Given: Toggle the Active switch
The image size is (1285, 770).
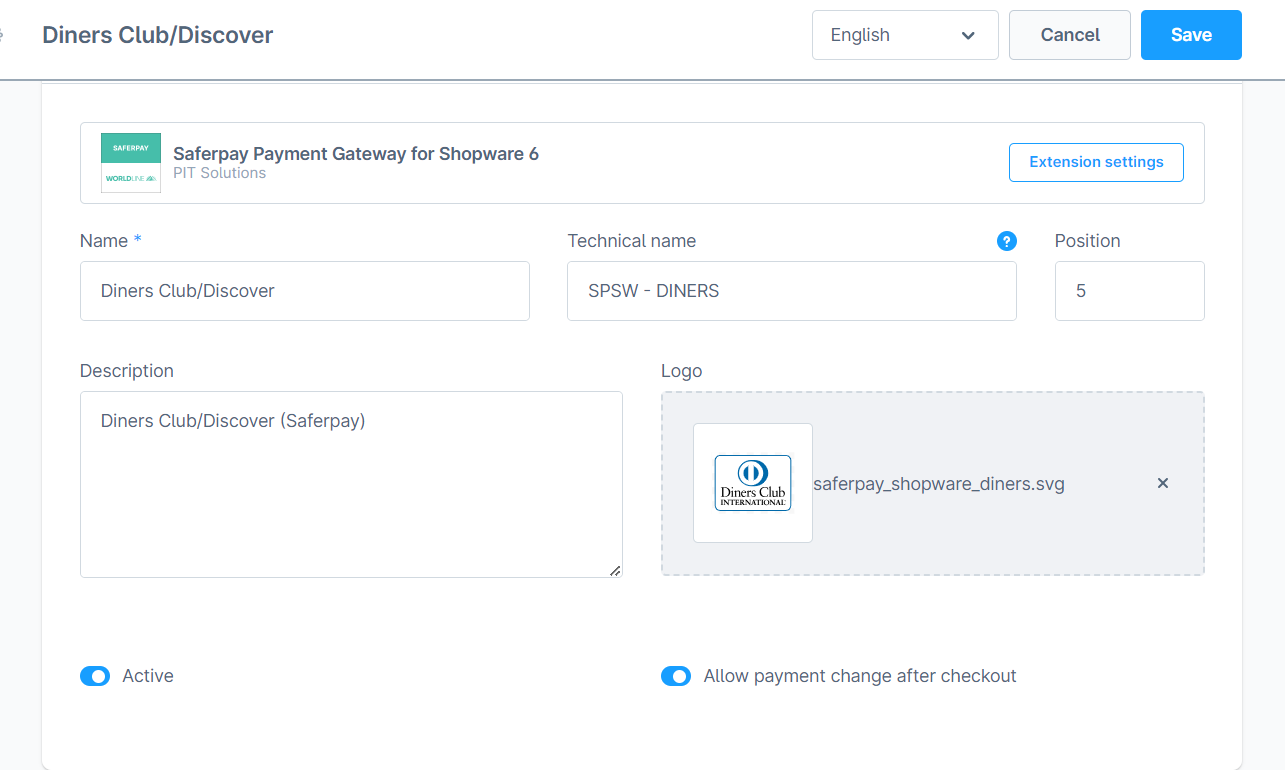Looking at the screenshot, I should coord(95,677).
